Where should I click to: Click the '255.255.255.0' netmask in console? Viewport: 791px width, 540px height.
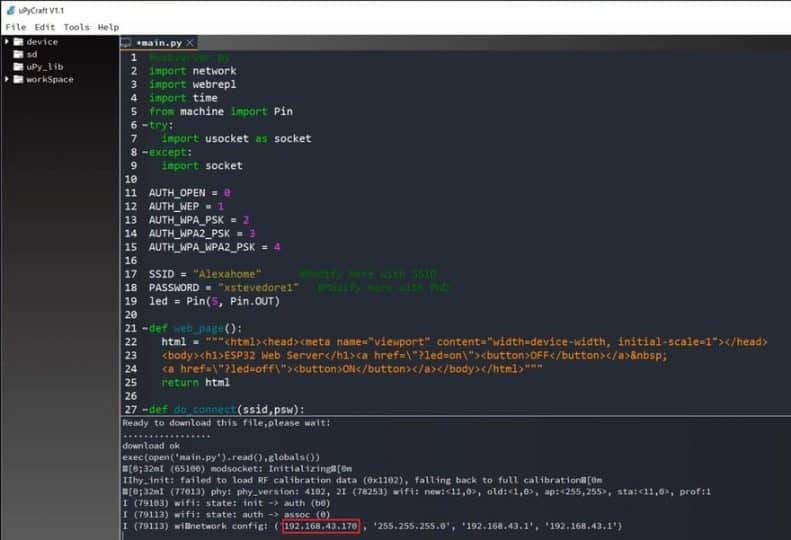tap(411, 526)
